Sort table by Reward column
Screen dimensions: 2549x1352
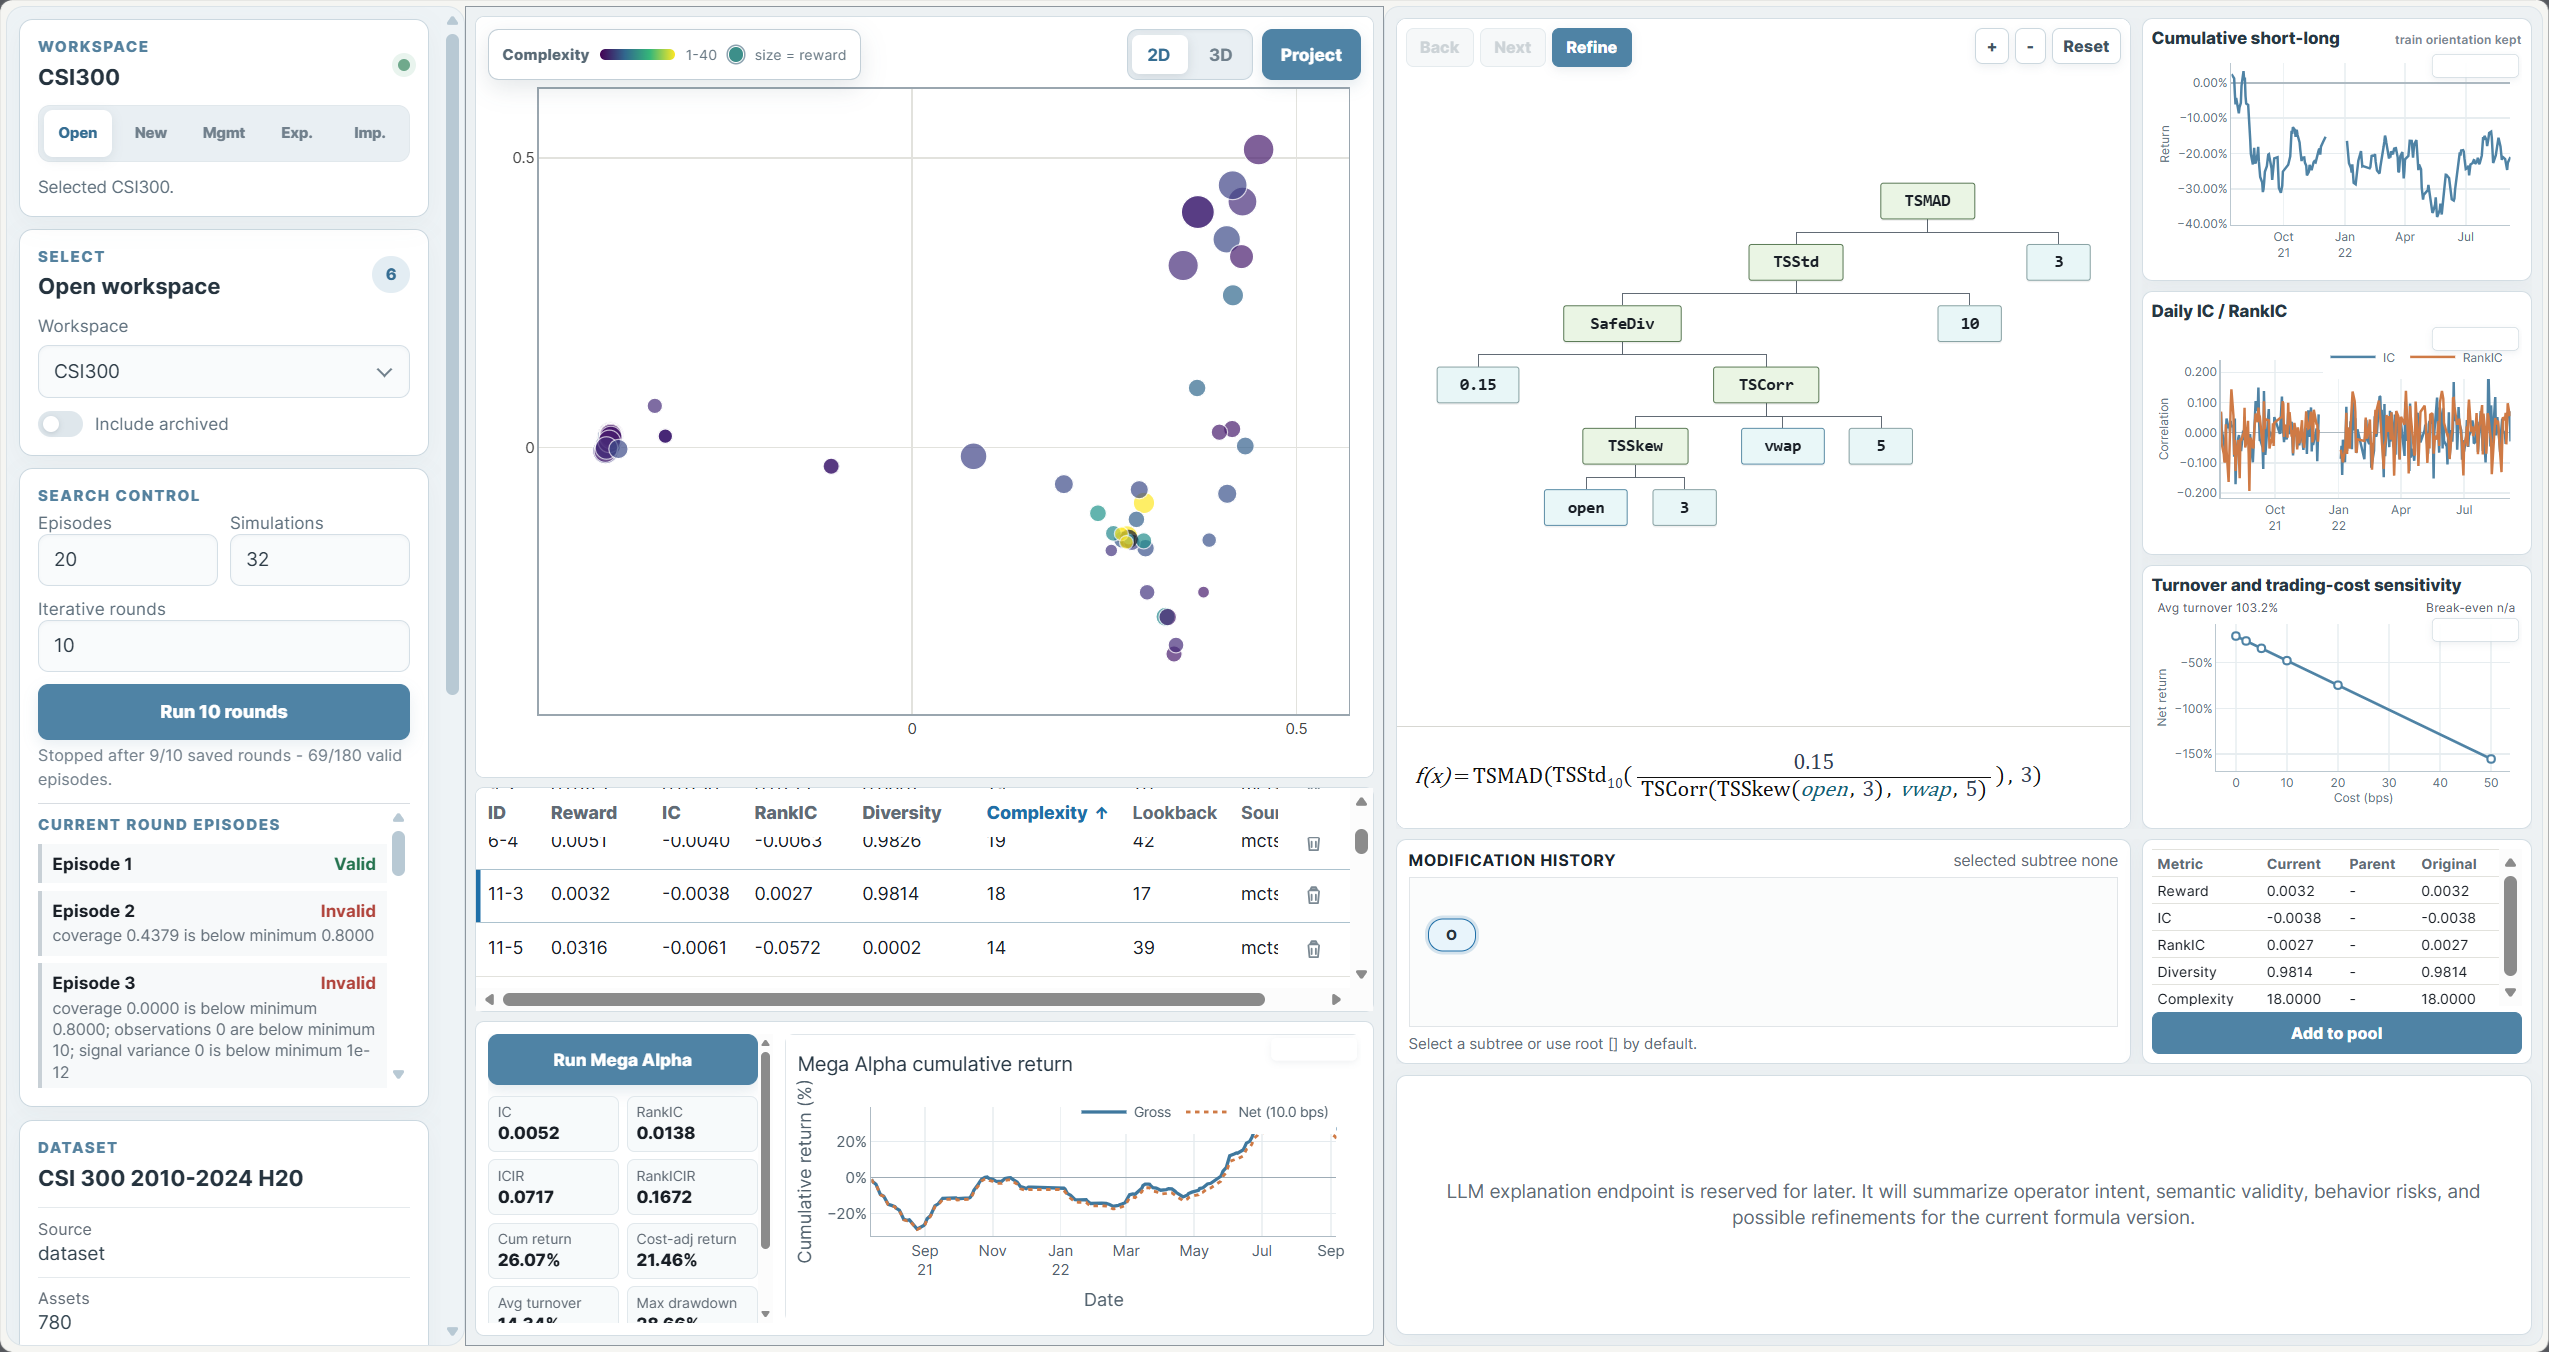(584, 813)
